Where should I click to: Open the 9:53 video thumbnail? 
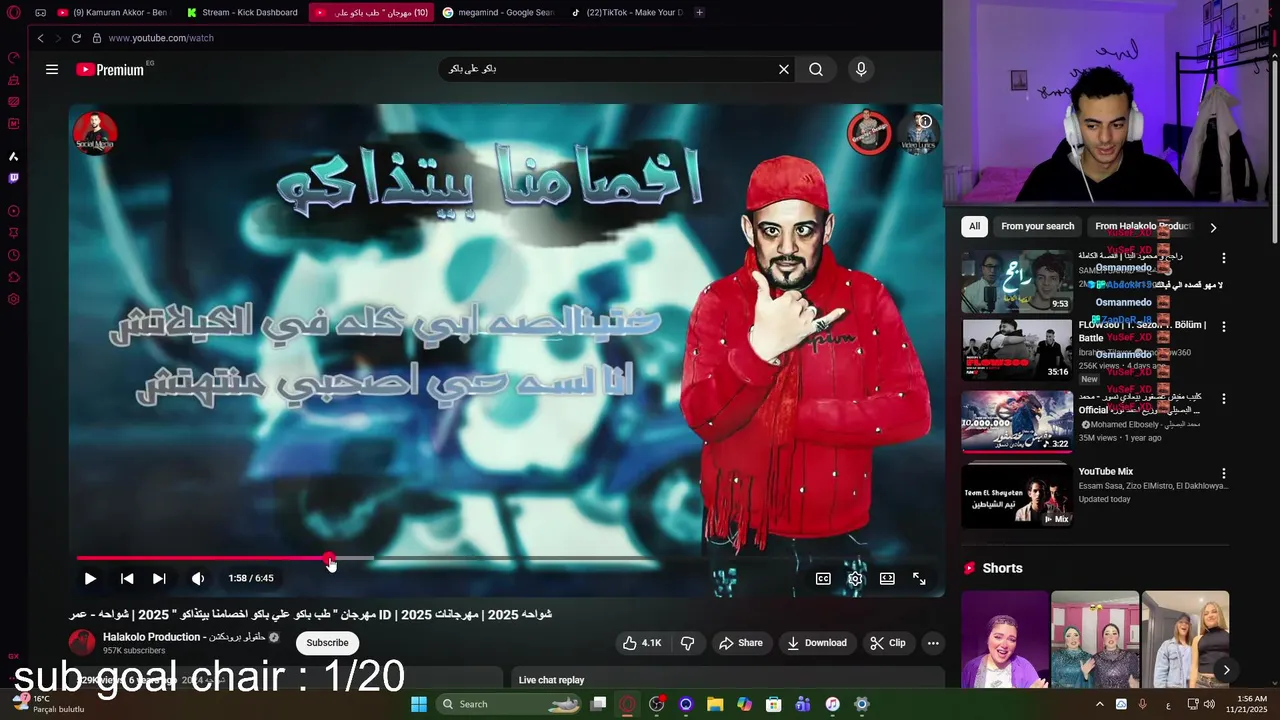click(1017, 281)
